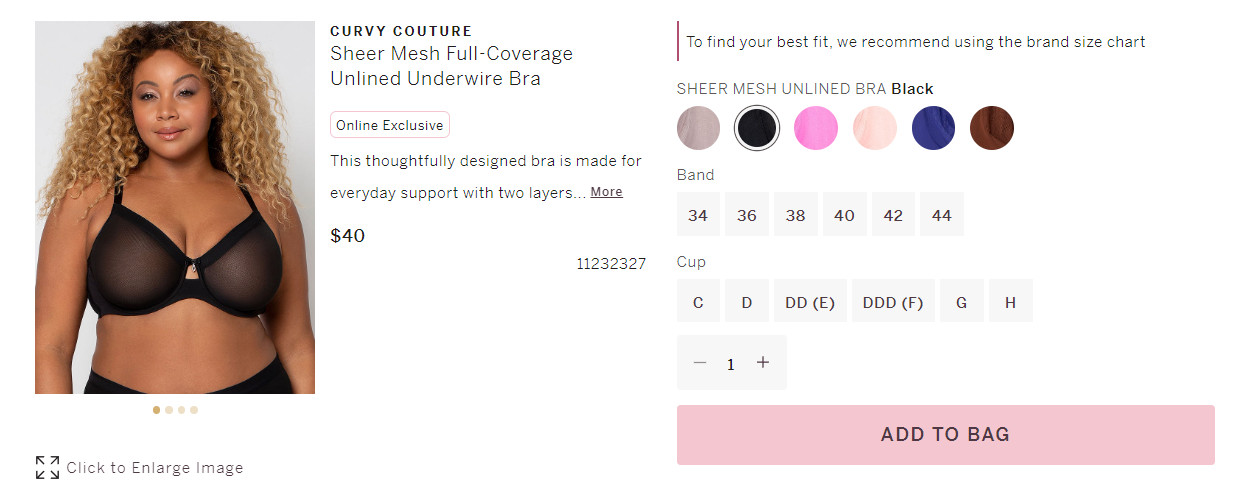Screen dimensions: 1242x493
Task: Jump to the last image carousel dot
Action: [x=194, y=410]
